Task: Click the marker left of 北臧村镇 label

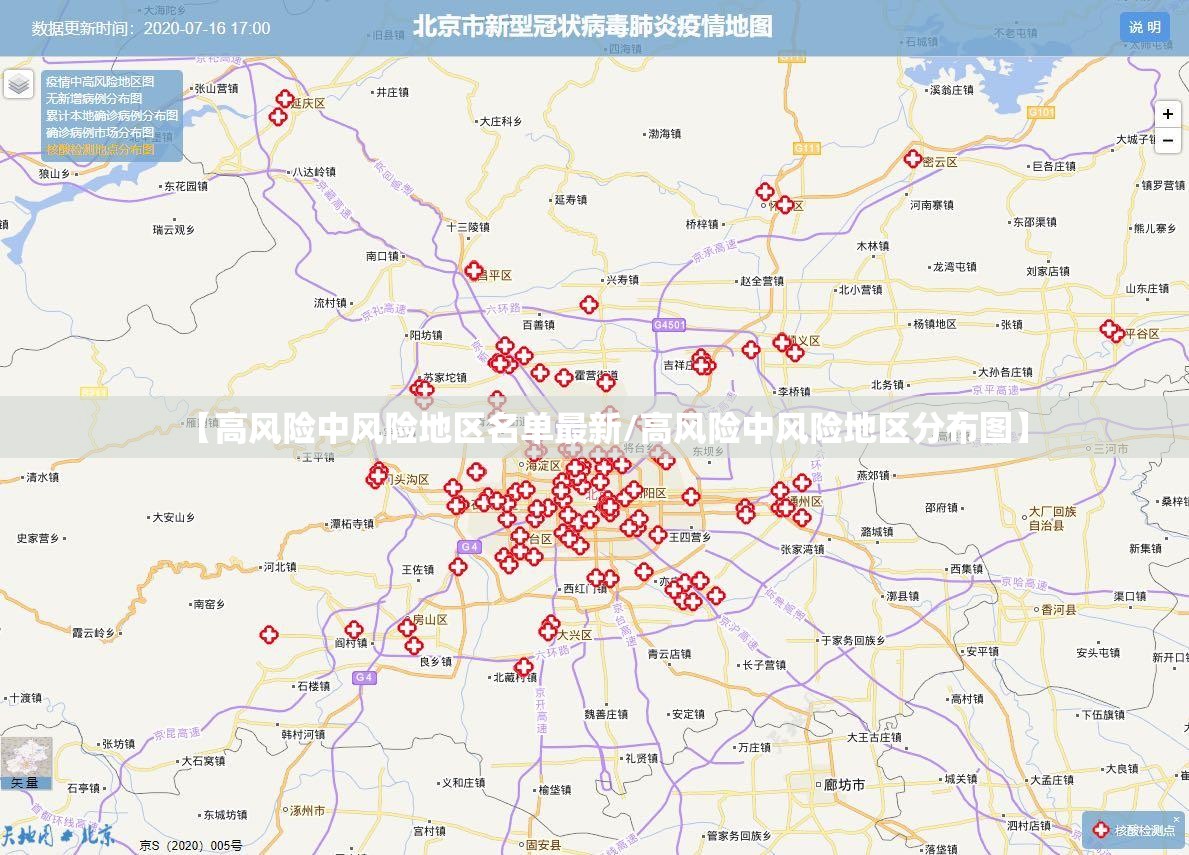Action: pos(524,667)
